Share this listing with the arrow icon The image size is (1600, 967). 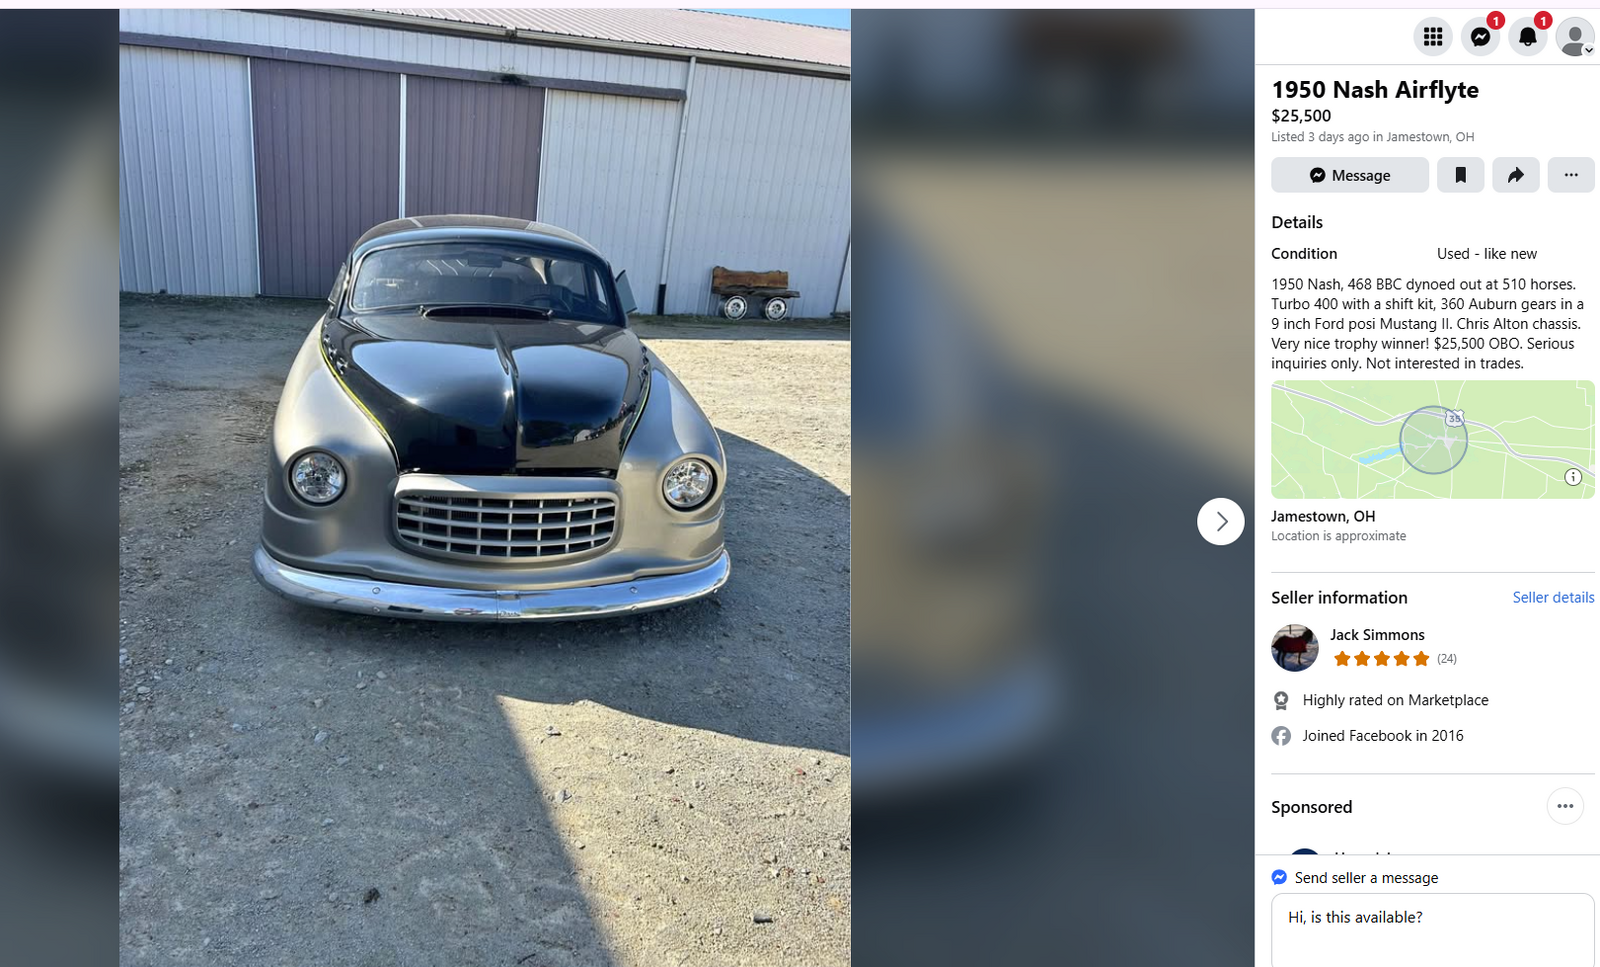(1516, 175)
